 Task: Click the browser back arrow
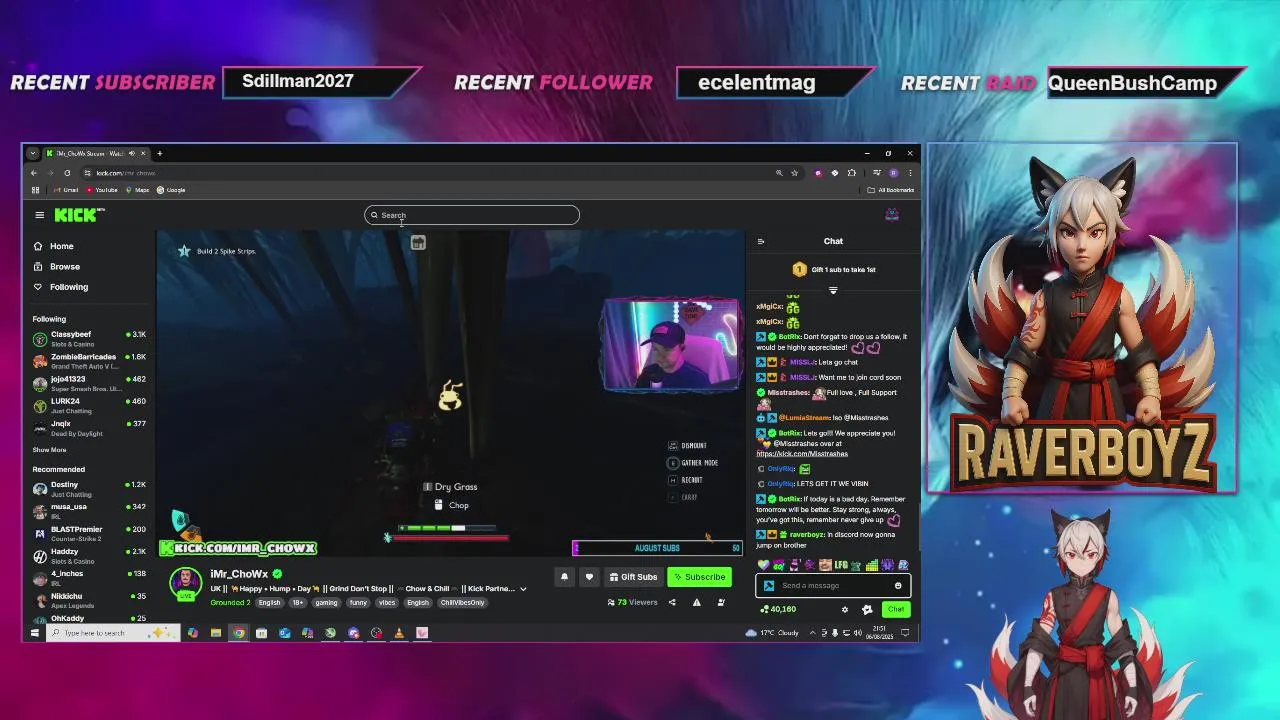pos(33,173)
